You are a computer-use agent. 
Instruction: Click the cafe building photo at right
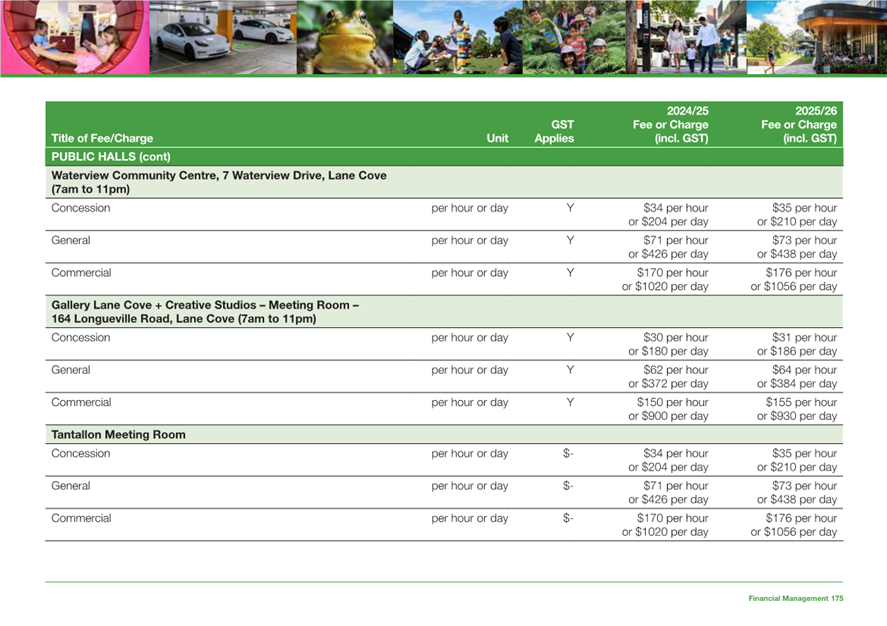pyautogui.click(x=817, y=37)
